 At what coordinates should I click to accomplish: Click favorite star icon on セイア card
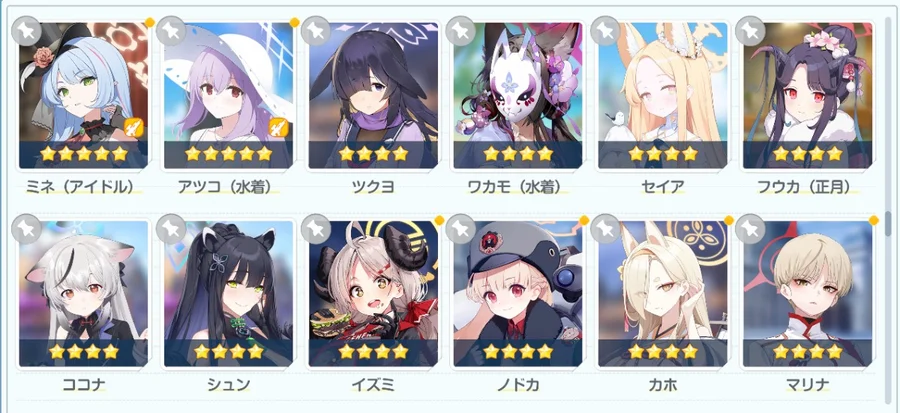pyautogui.click(x=605, y=31)
